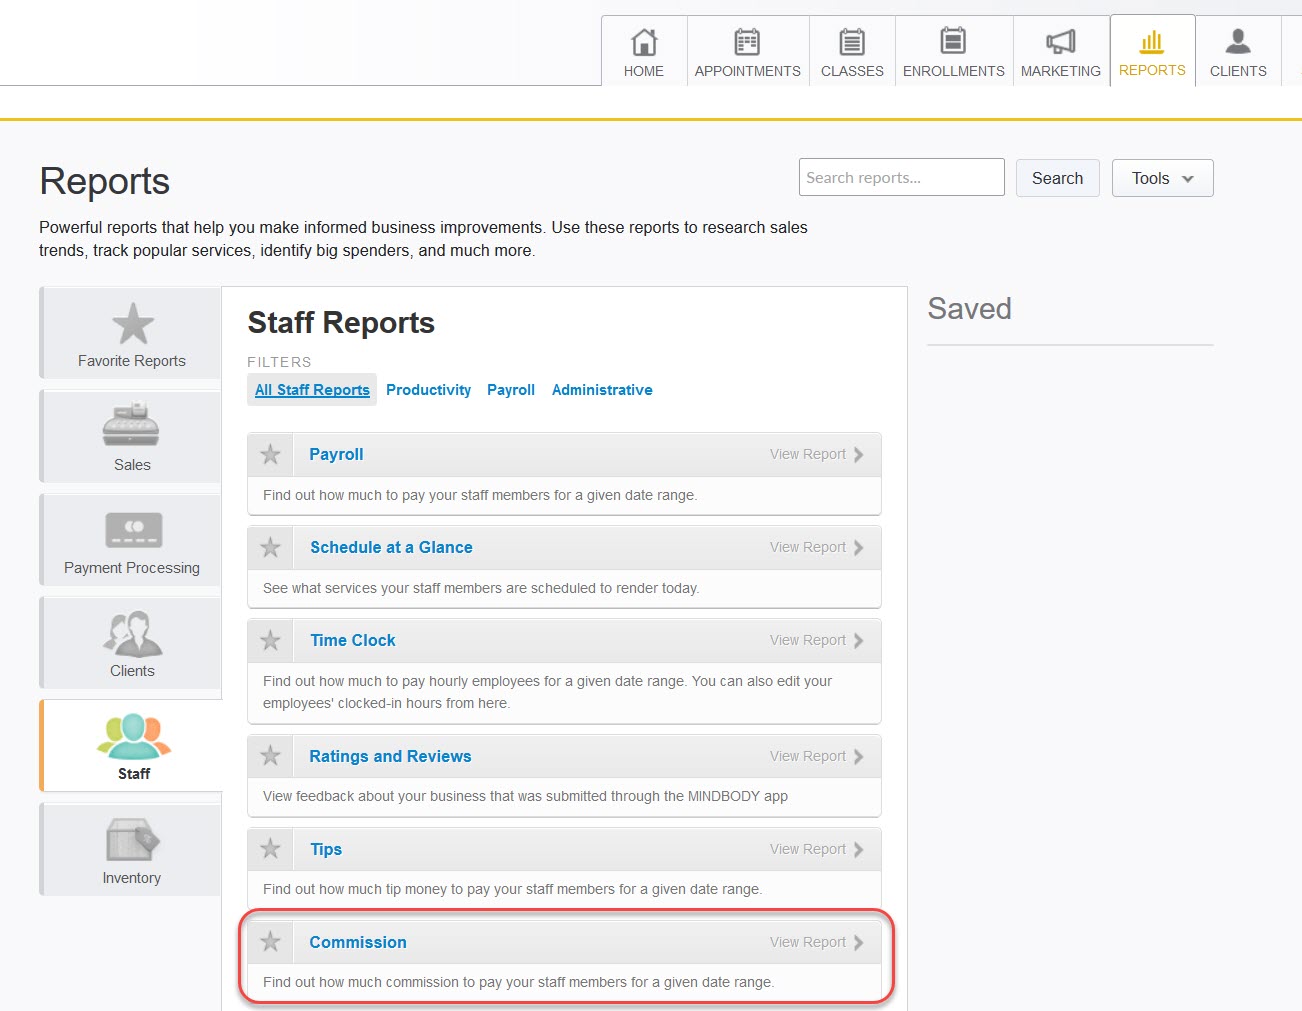Go to the Appointments calendar icon
This screenshot has width=1302, height=1011.
point(747,43)
